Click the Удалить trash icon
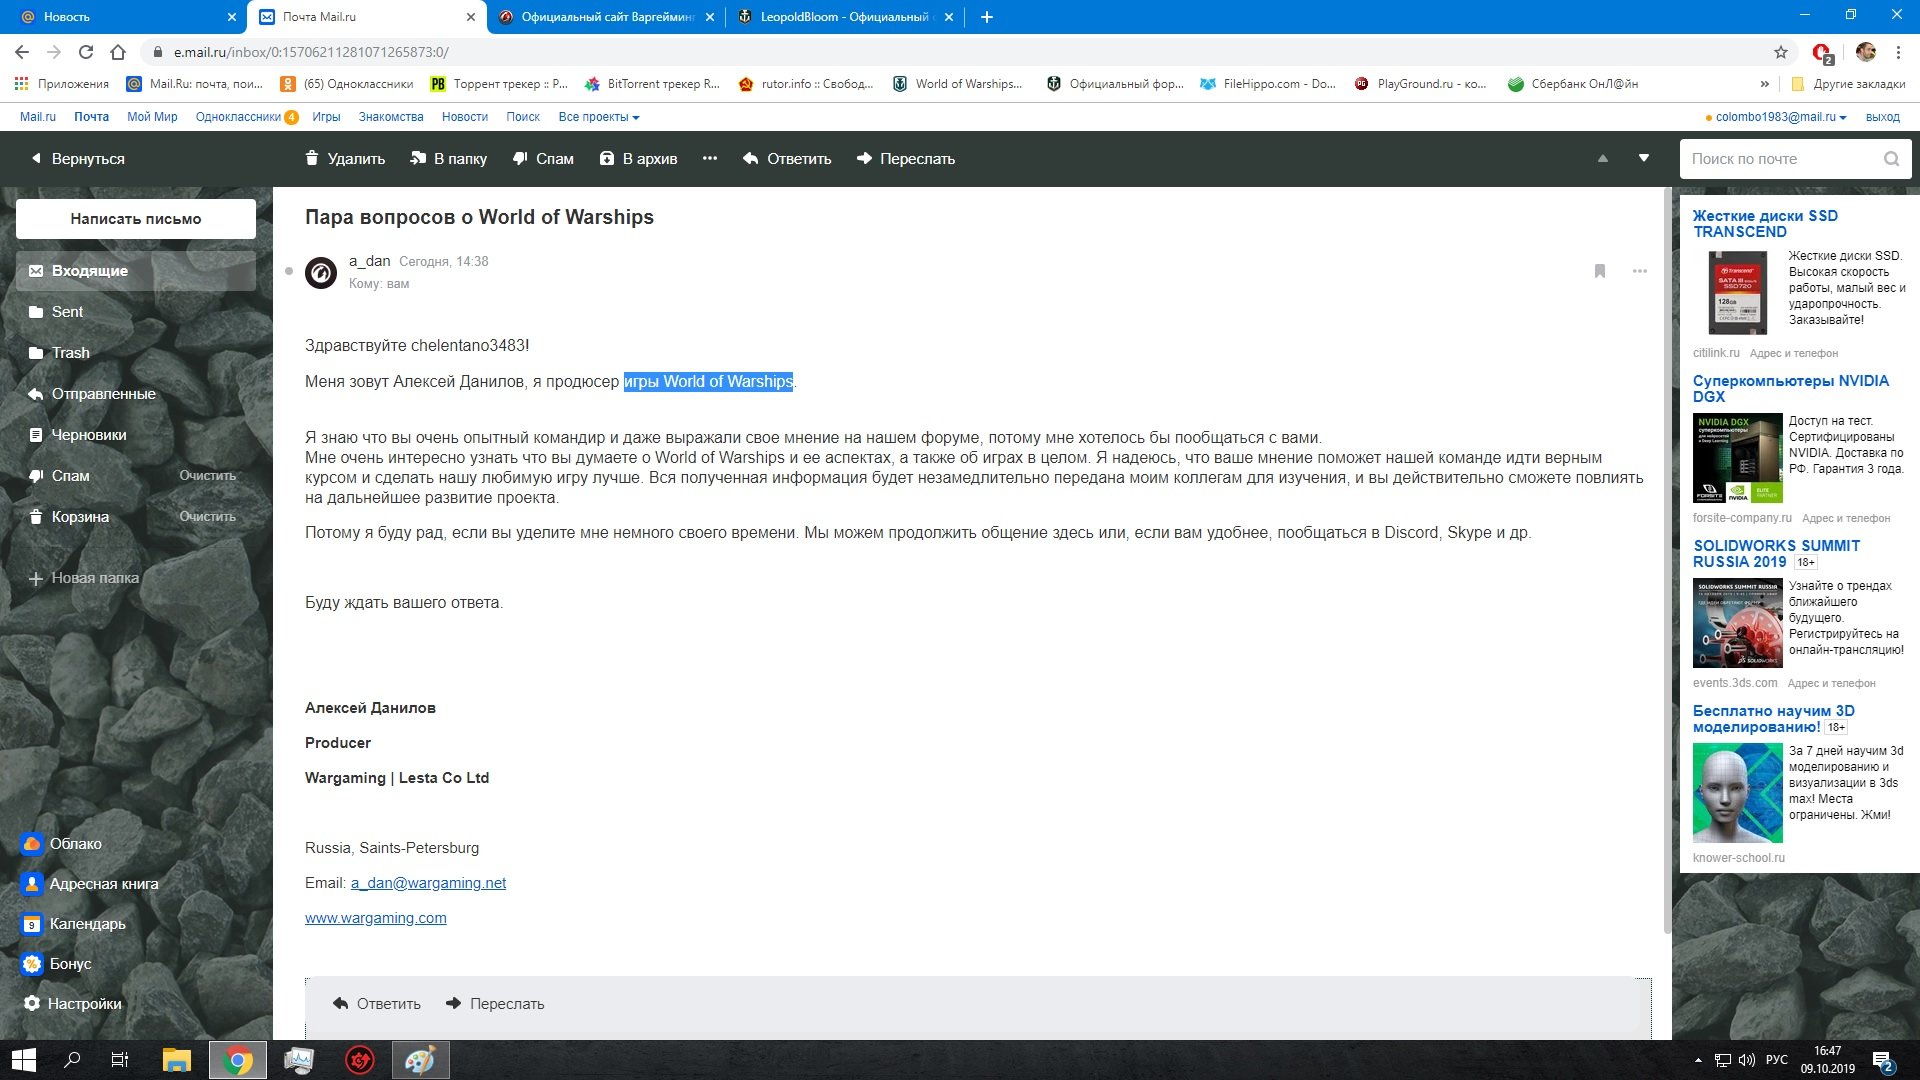 click(x=312, y=158)
